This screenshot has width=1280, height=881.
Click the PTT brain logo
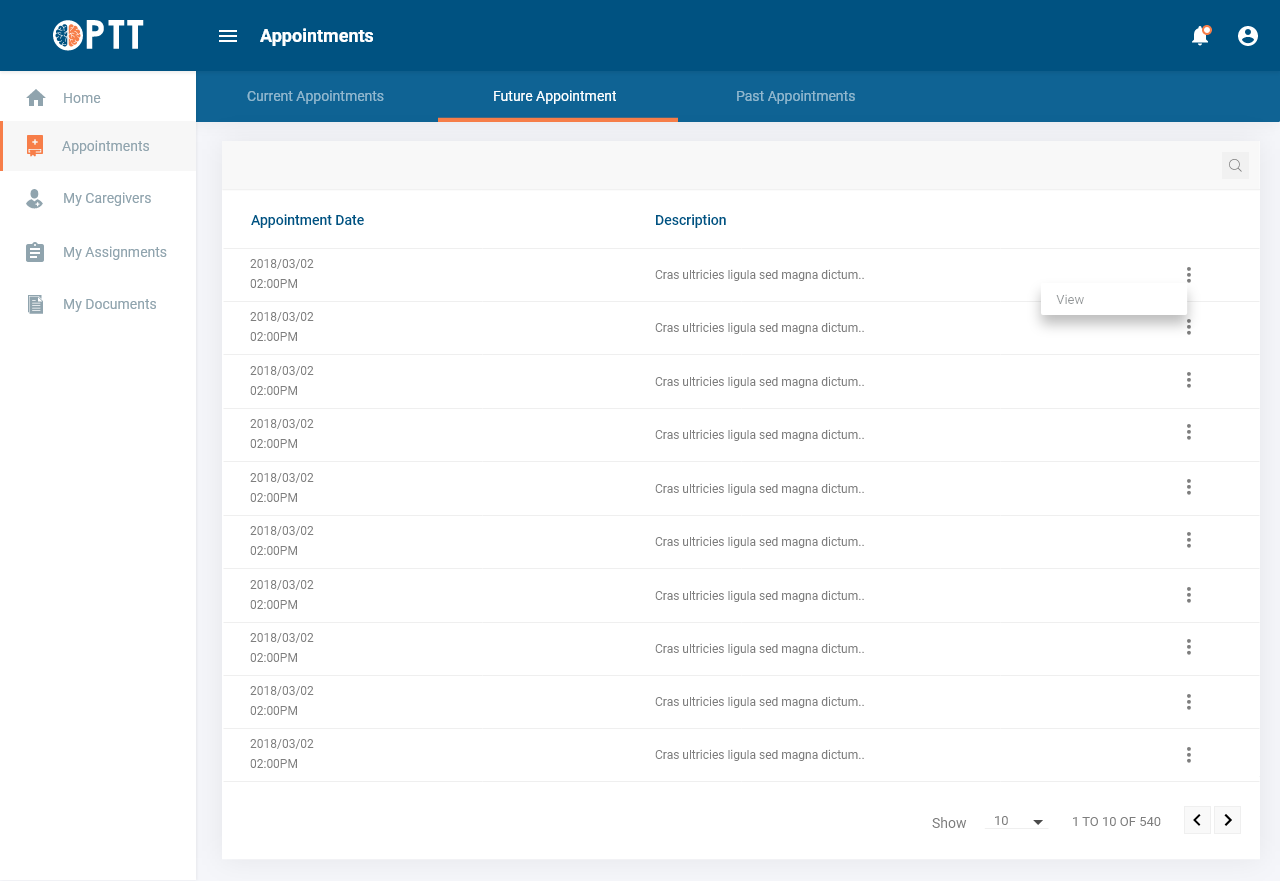point(68,35)
